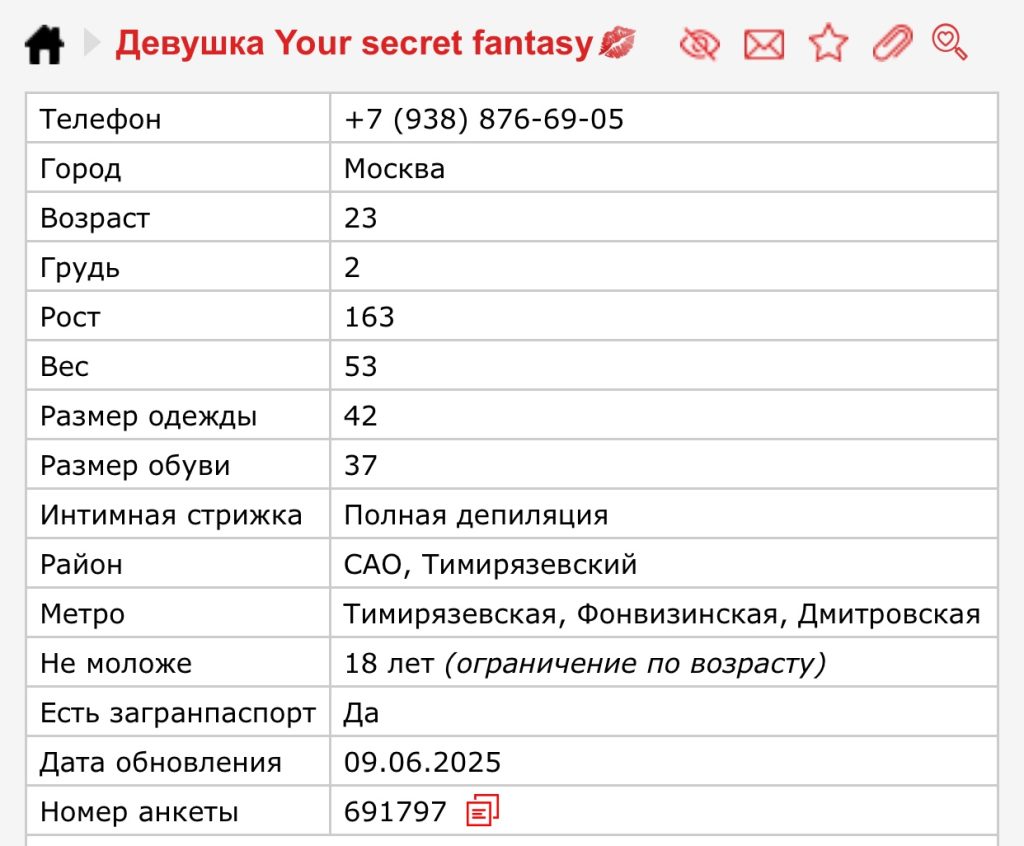Click the crossed-out eye hide icon
The height and width of the screenshot is (846, 1024).
coord(699,44)
